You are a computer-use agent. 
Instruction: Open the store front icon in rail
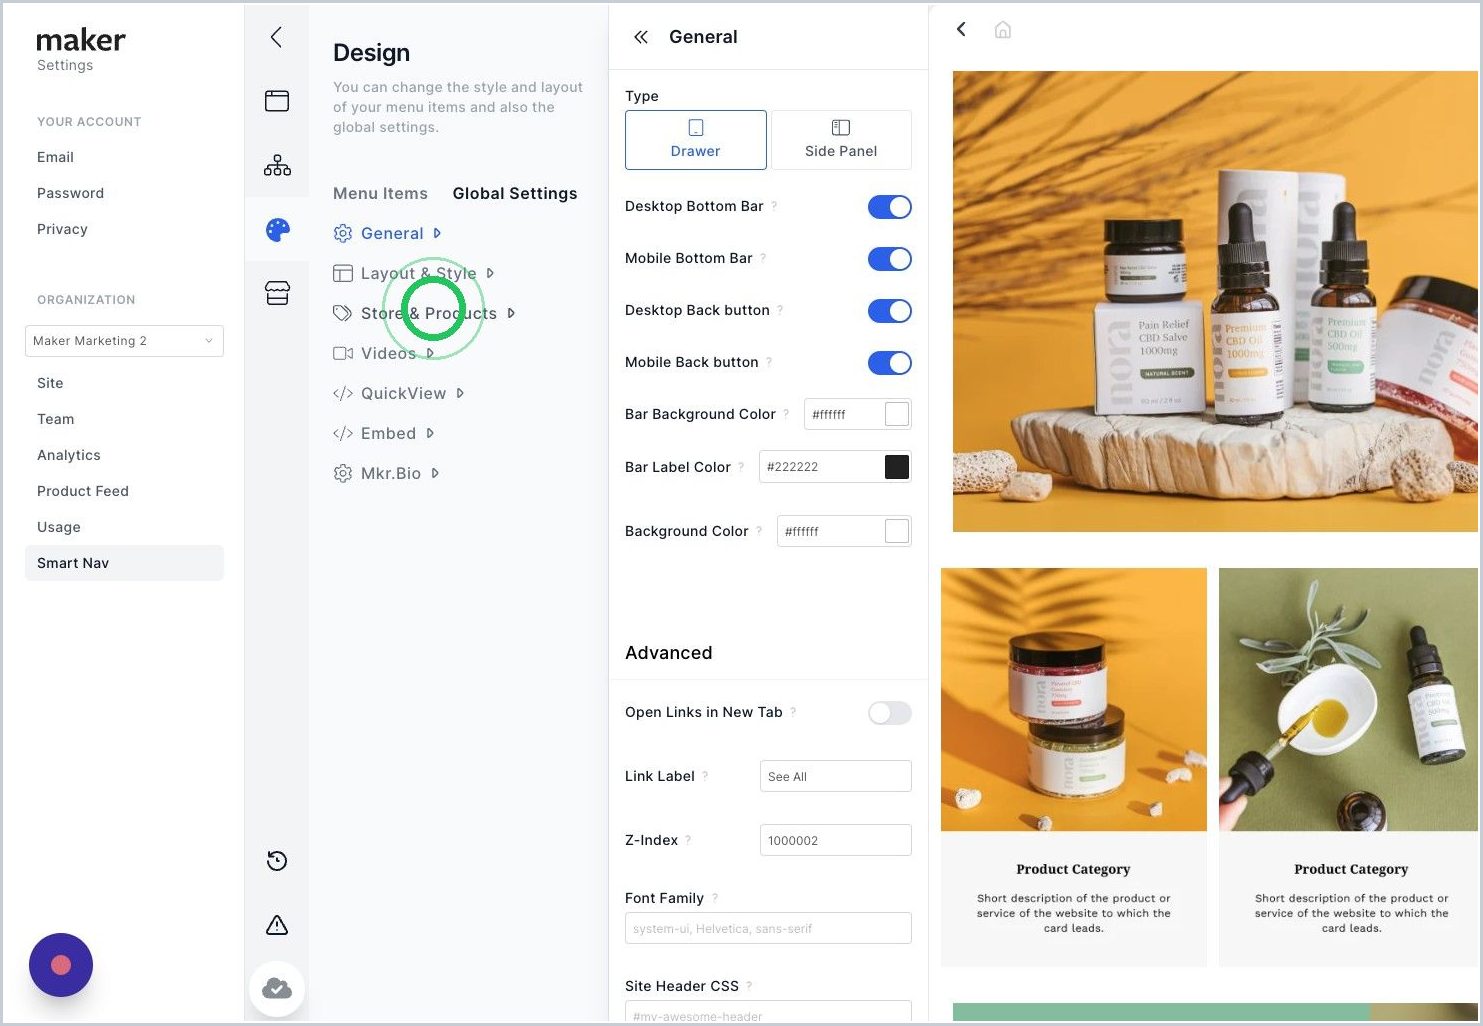pos(277,293)
